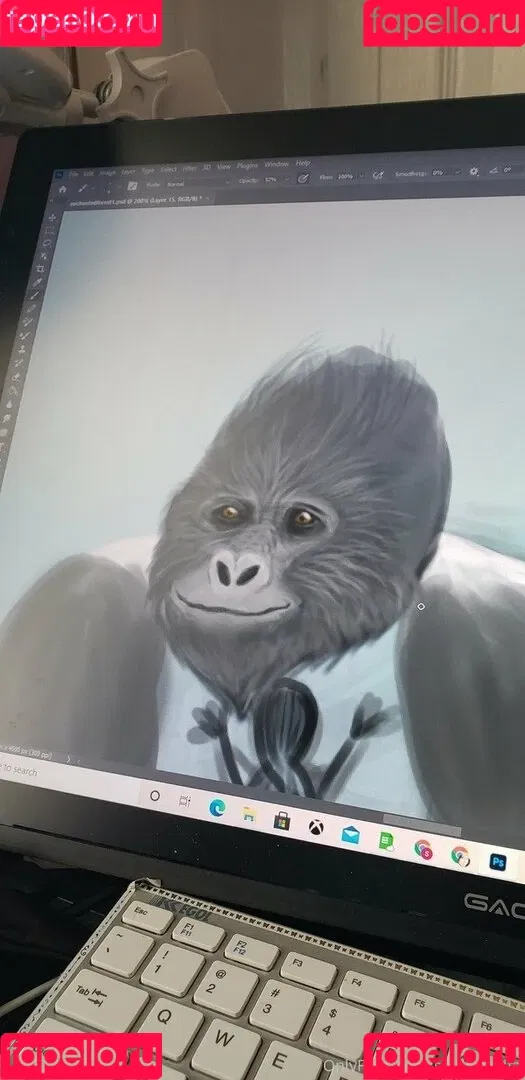This screenshot has width=525, height=1080.
Task: Click the Smoothing percentage field
Action: pyautogui.click(x=439, y=173)
